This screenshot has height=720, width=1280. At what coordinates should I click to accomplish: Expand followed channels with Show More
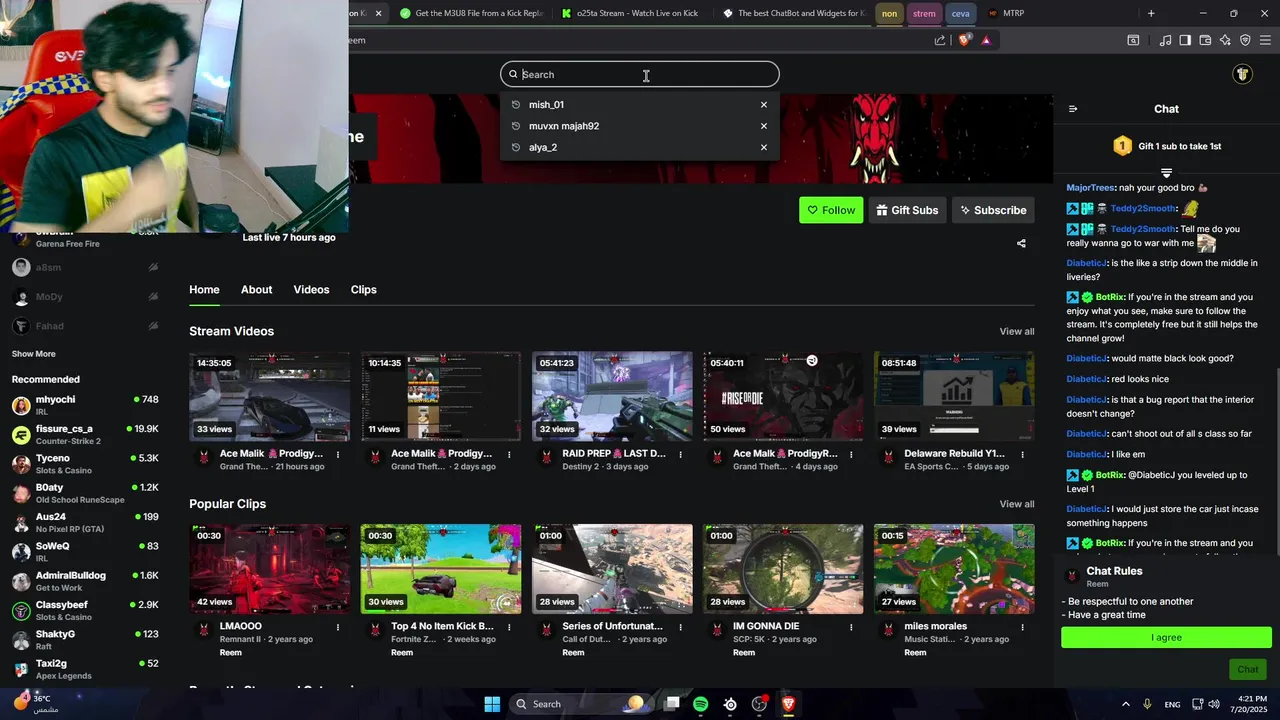click(x=33, y=354)
